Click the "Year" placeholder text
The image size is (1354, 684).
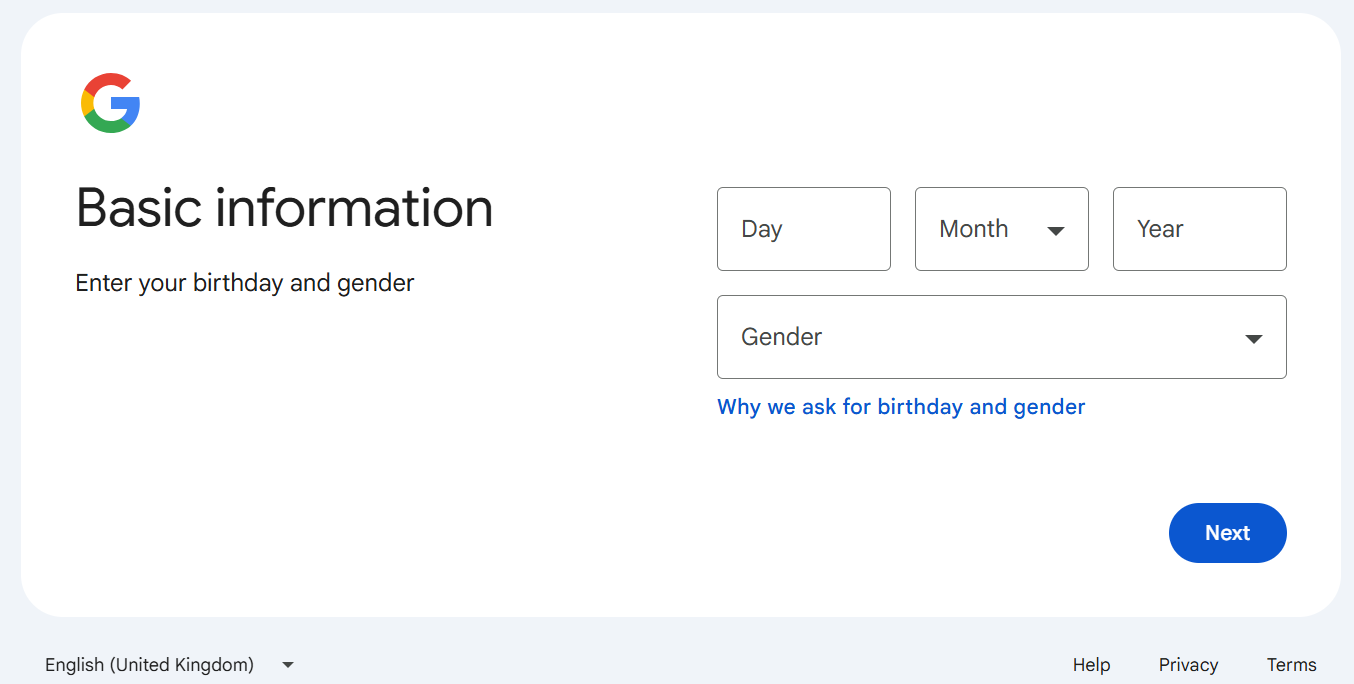1160,229
